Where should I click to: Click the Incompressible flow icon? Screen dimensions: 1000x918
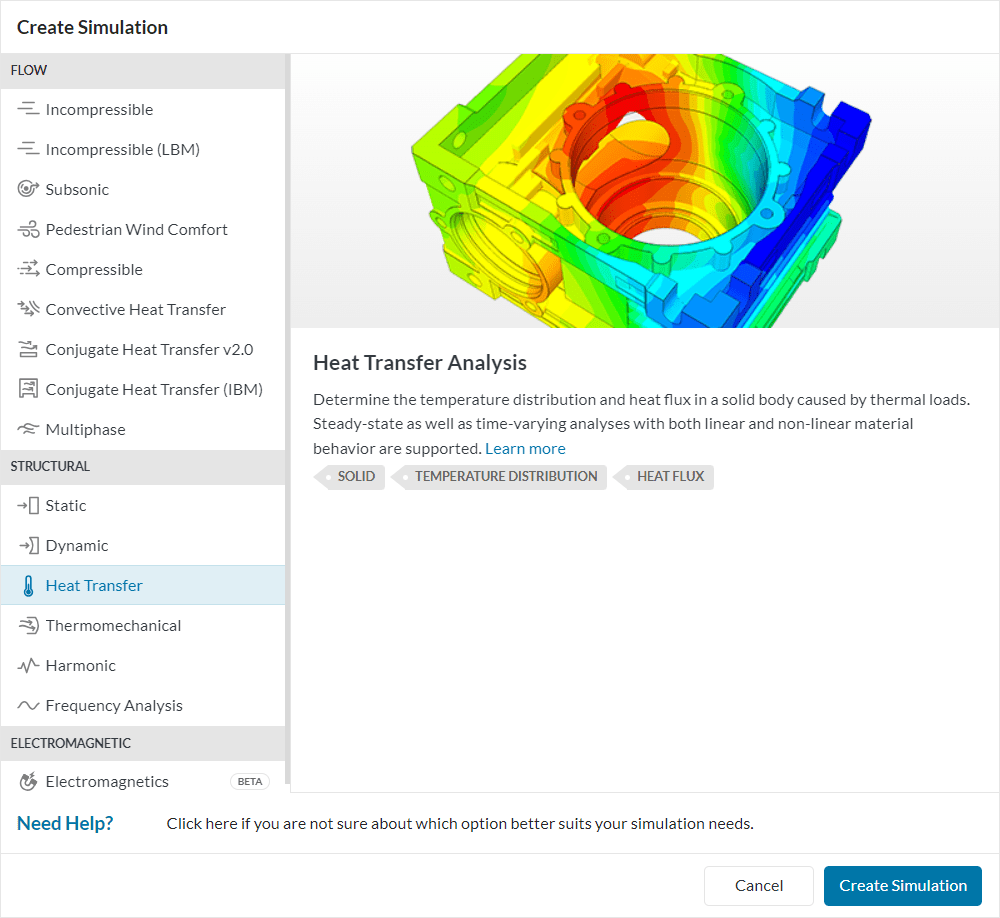pos(28,109)
